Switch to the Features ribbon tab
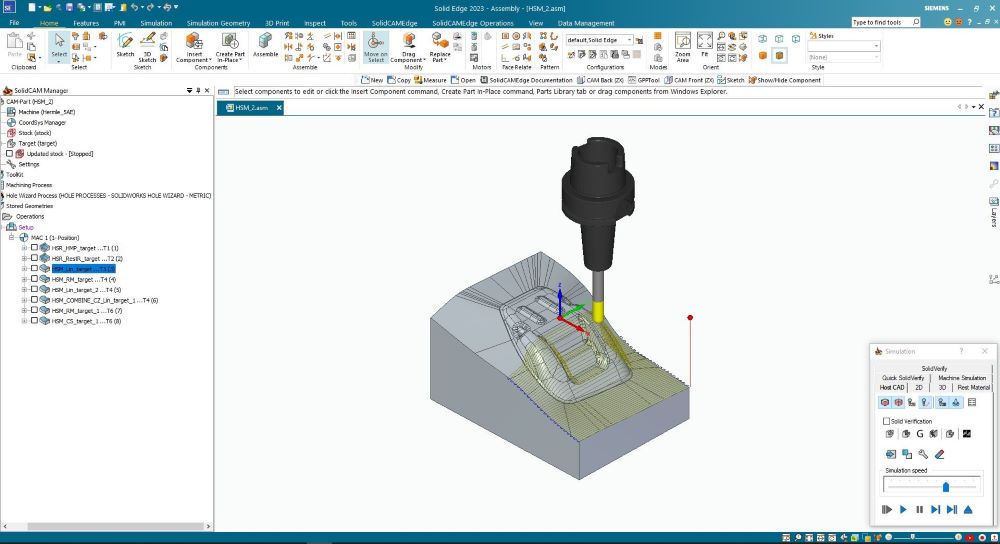 [x=86, y=23]
